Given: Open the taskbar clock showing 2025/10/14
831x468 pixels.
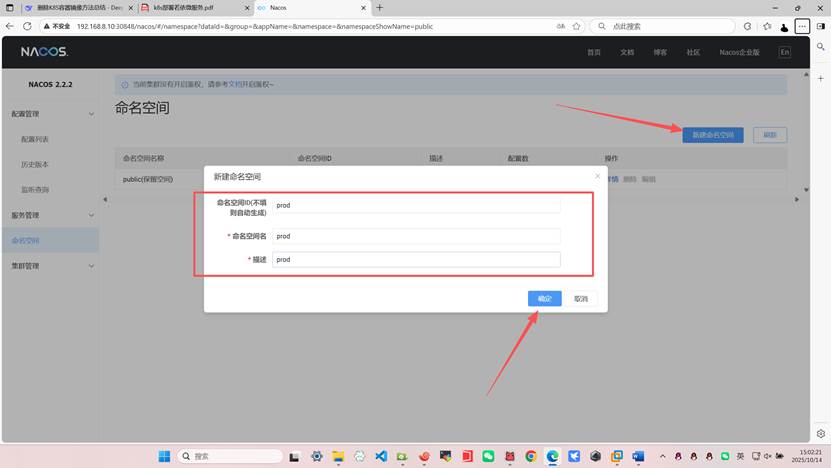Looking at the screenshot, I should [807, 456].
